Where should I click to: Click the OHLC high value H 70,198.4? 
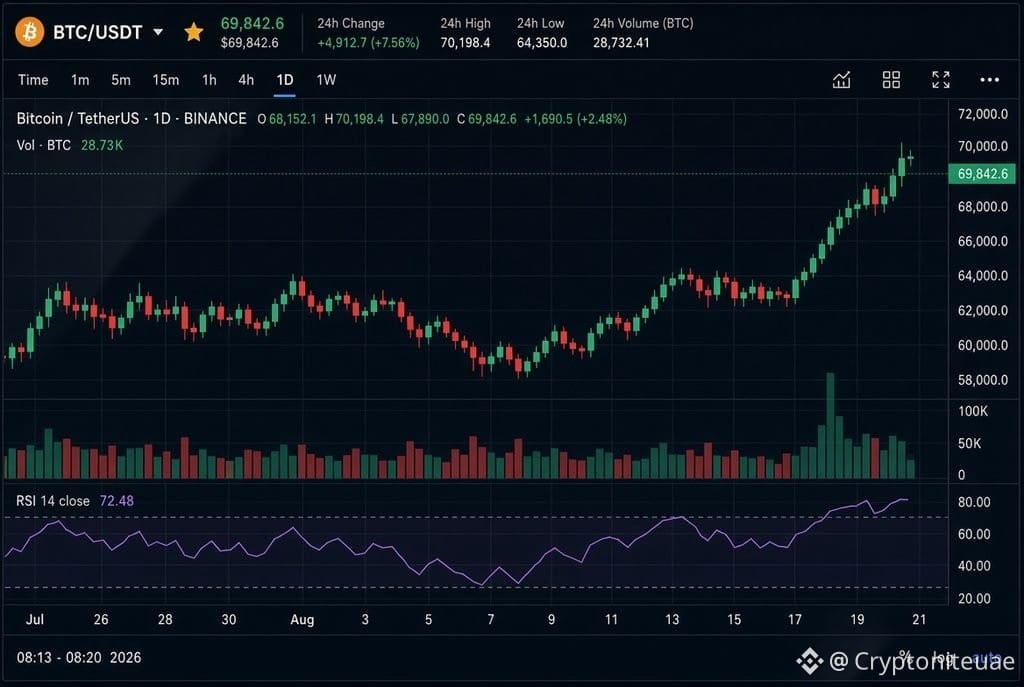pyautogui.click(x=354, y=119)
